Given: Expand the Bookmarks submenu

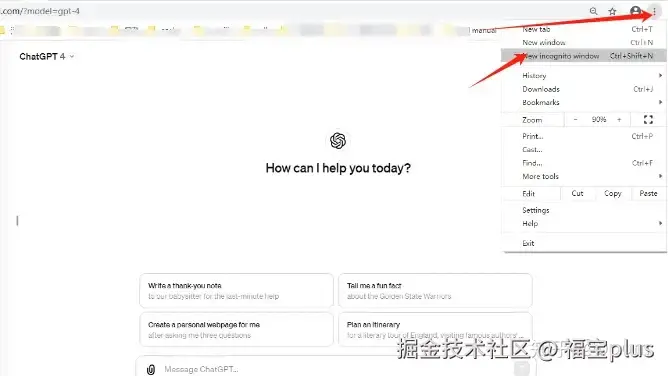Looking at the screenshot, I should (583, 102).
